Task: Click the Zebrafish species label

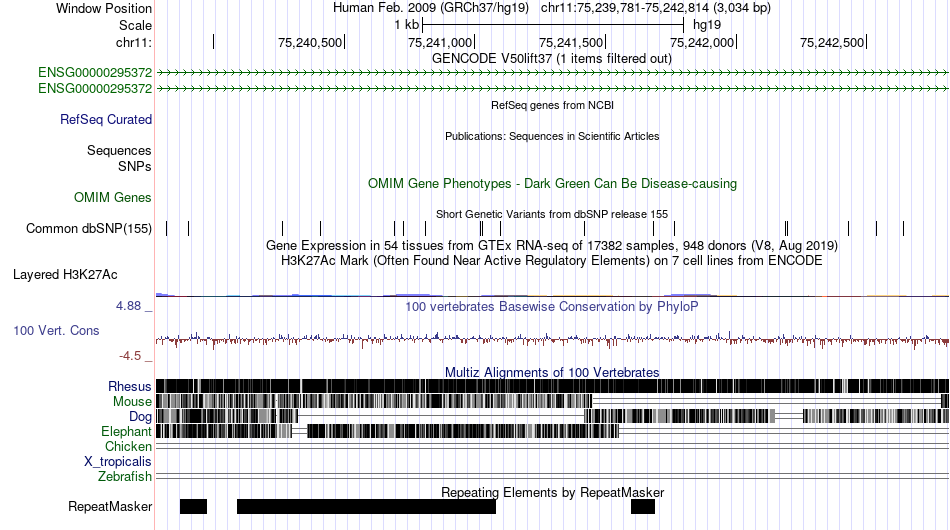Action: coord(125,477)
